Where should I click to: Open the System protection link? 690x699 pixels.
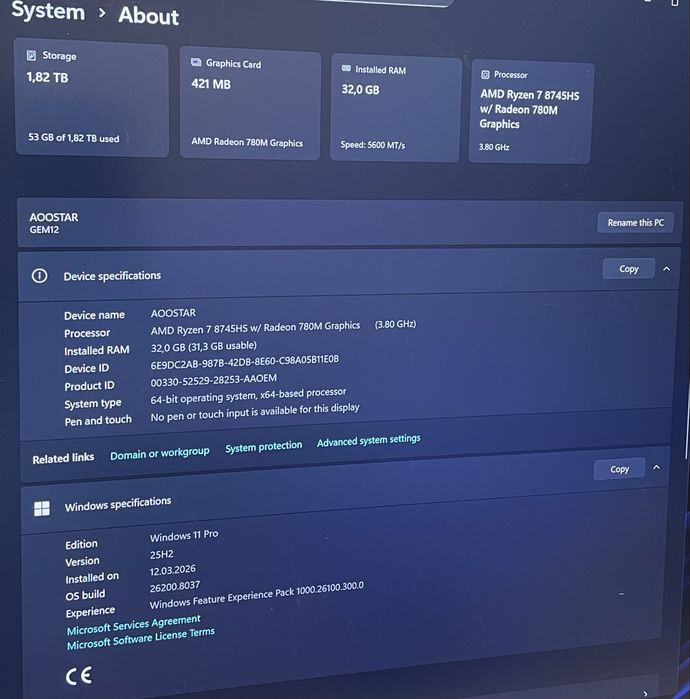(263, 447)
